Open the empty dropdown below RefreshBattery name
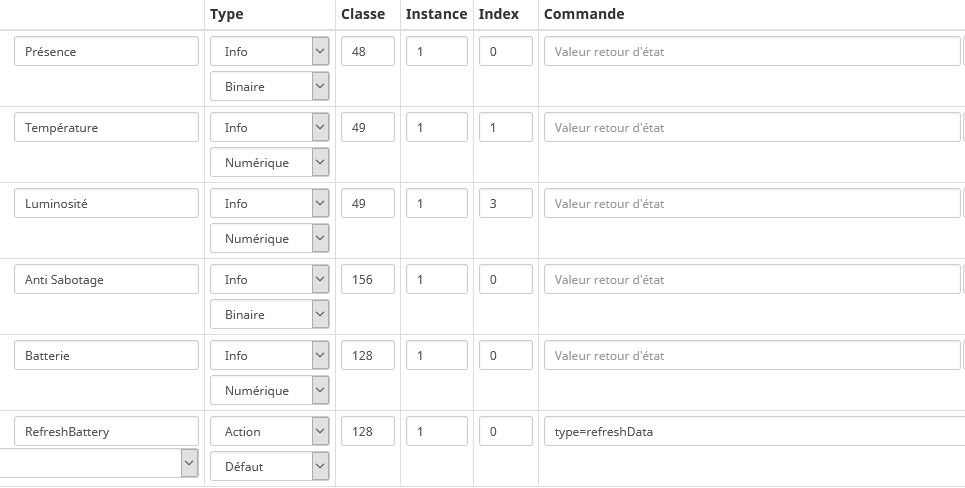 tap(98, 463)
